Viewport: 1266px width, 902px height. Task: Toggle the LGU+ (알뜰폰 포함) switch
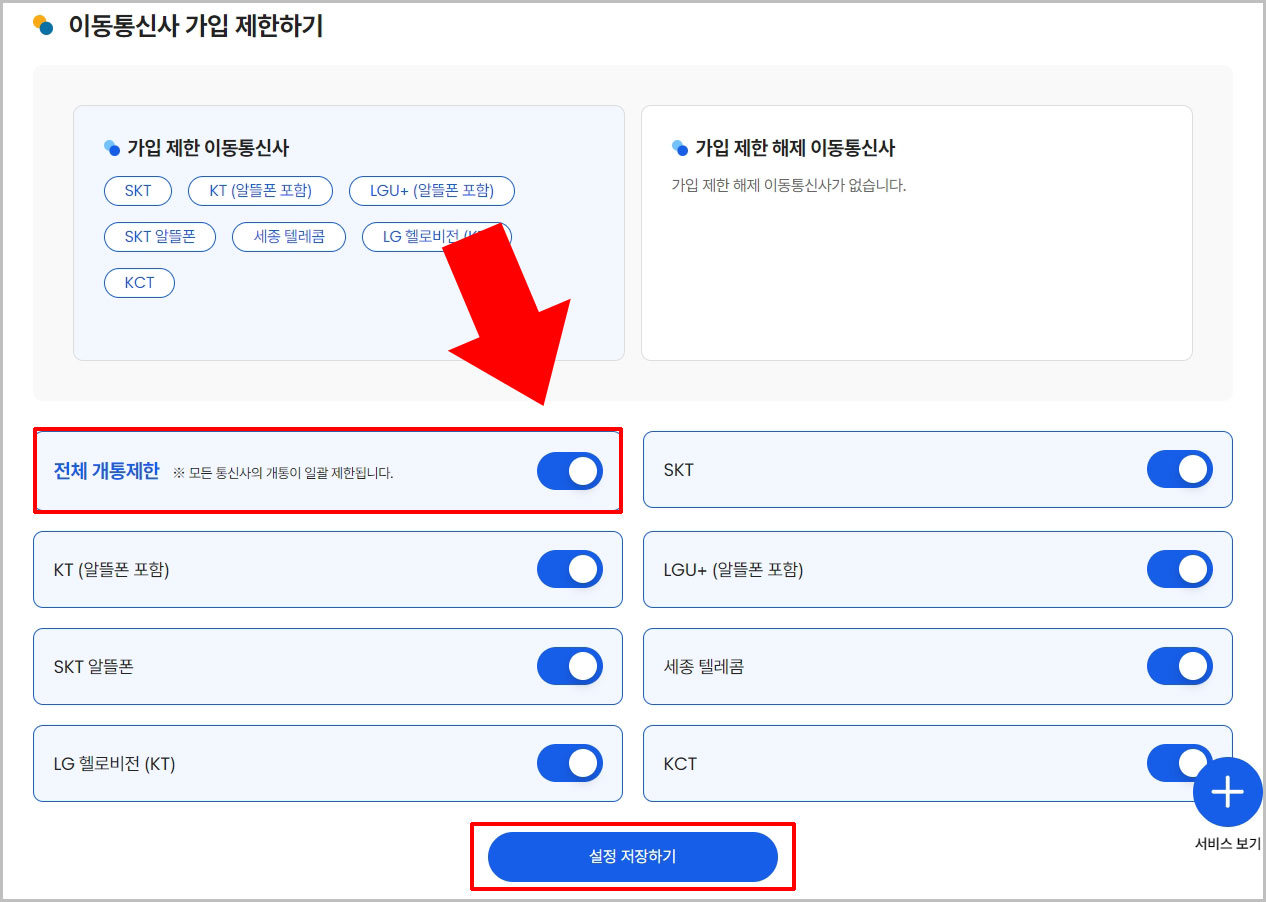pyautogui.click(x=1180, y=569)
